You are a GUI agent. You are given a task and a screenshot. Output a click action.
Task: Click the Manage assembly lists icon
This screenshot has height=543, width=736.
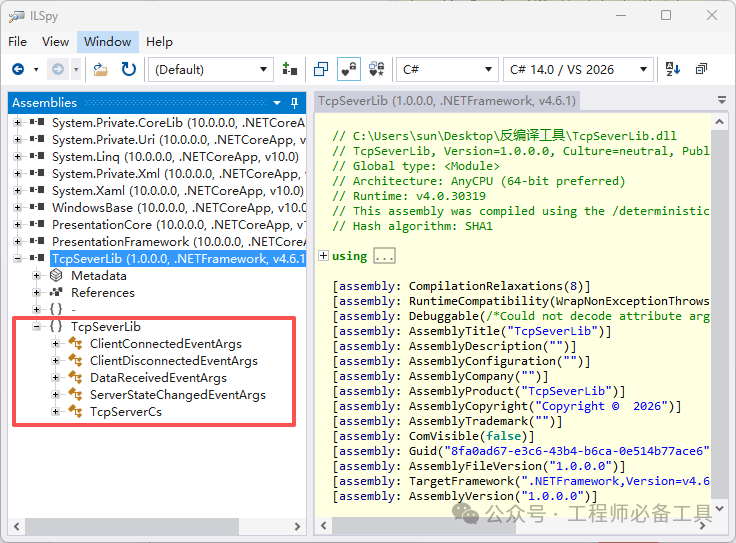tap(290, 69)
